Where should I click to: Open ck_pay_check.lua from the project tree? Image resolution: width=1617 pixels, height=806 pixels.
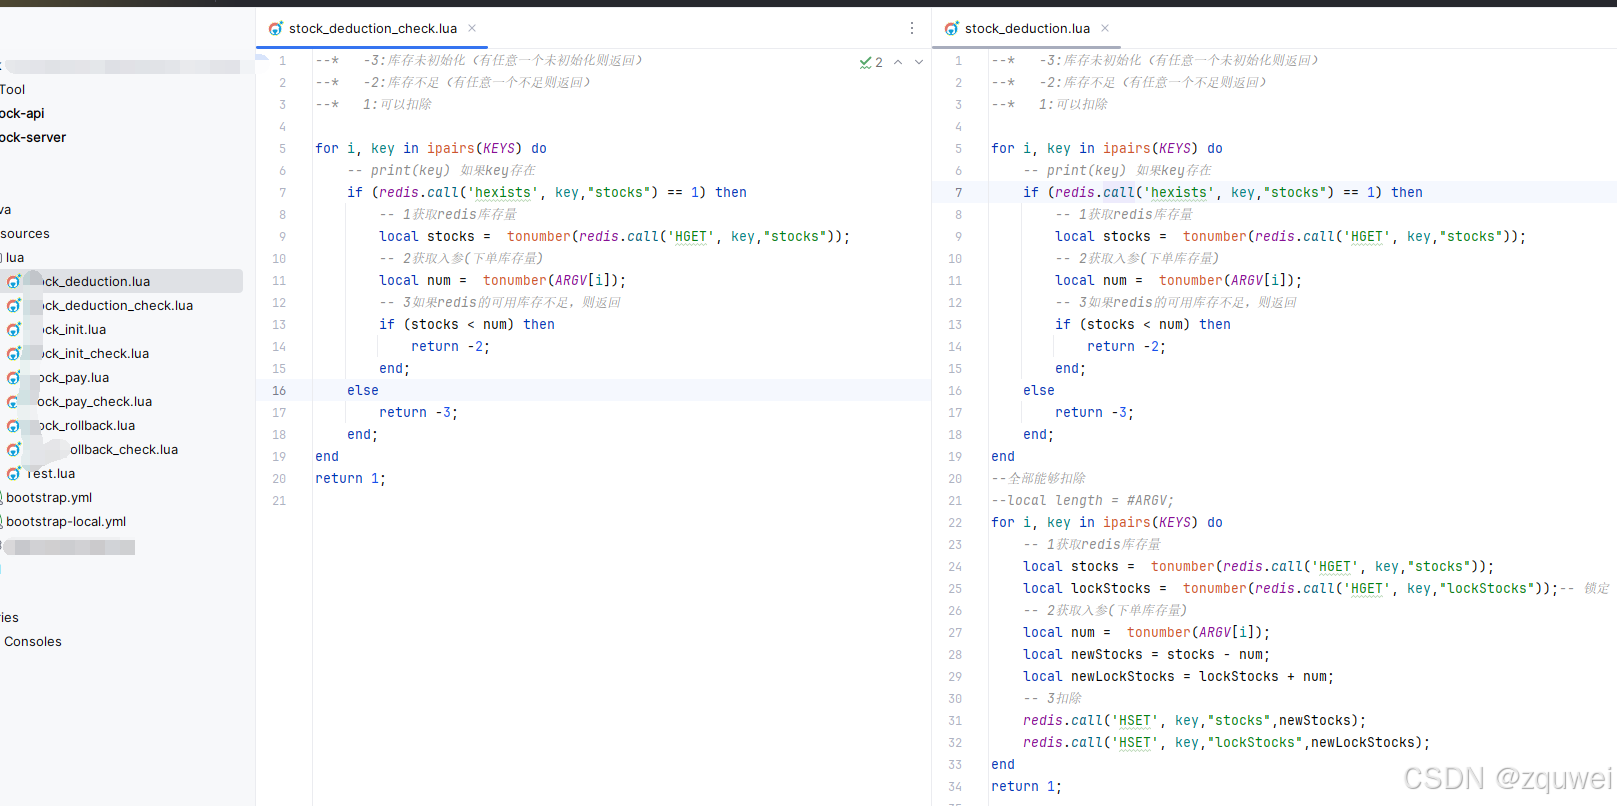pos(95,402)
